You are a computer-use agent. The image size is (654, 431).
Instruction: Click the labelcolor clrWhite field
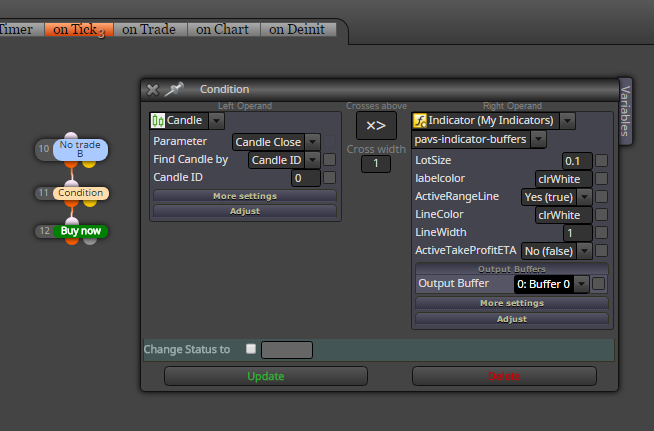click(x=563, y=179)
